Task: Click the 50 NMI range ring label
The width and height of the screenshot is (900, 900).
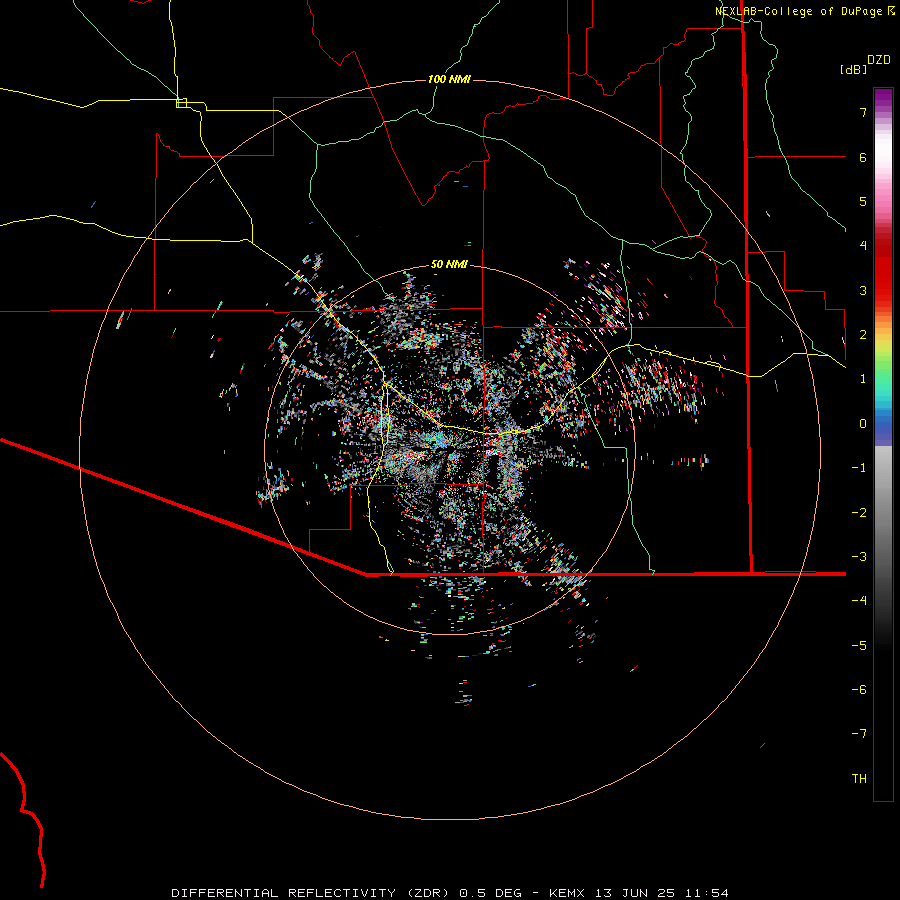Action: coord(449,264)
